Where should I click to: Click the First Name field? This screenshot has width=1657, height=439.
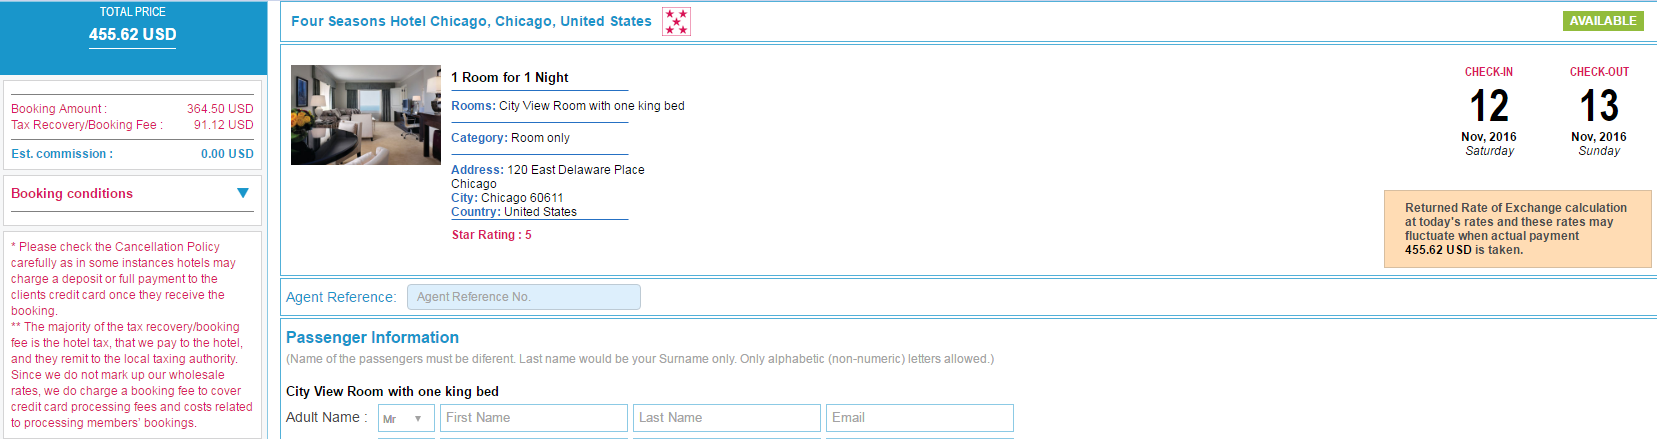point(534,418)
